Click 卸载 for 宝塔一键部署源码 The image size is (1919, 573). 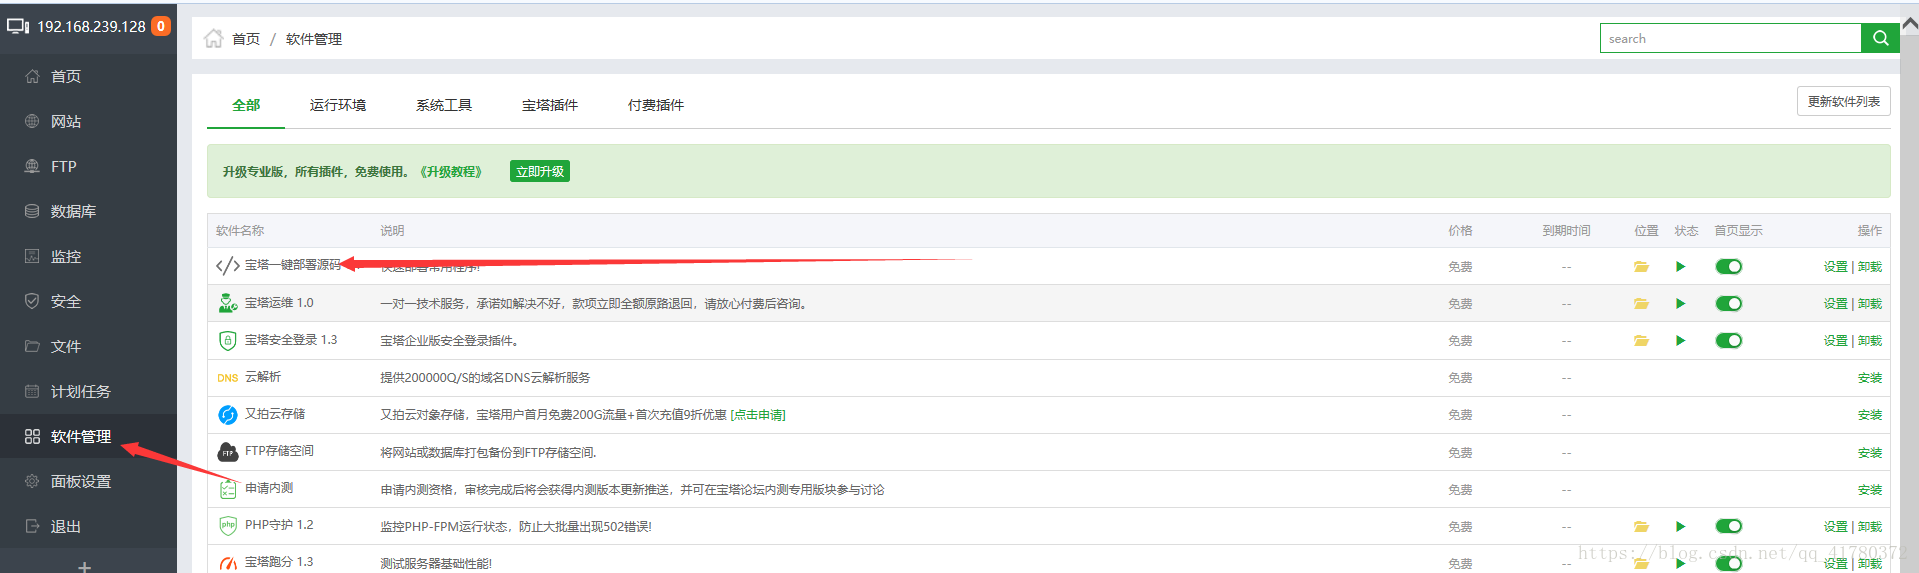(1870, 267)
